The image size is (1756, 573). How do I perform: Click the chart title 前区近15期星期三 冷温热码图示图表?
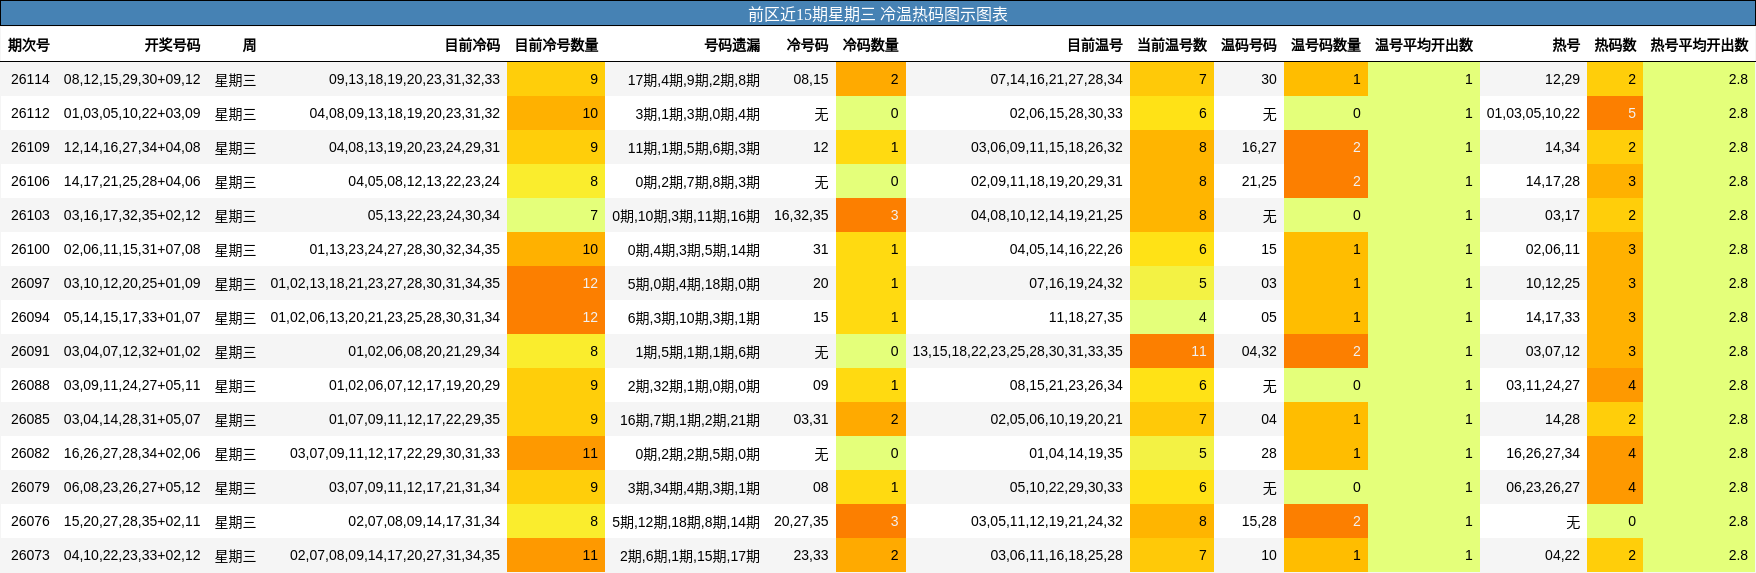pos(878,14)
